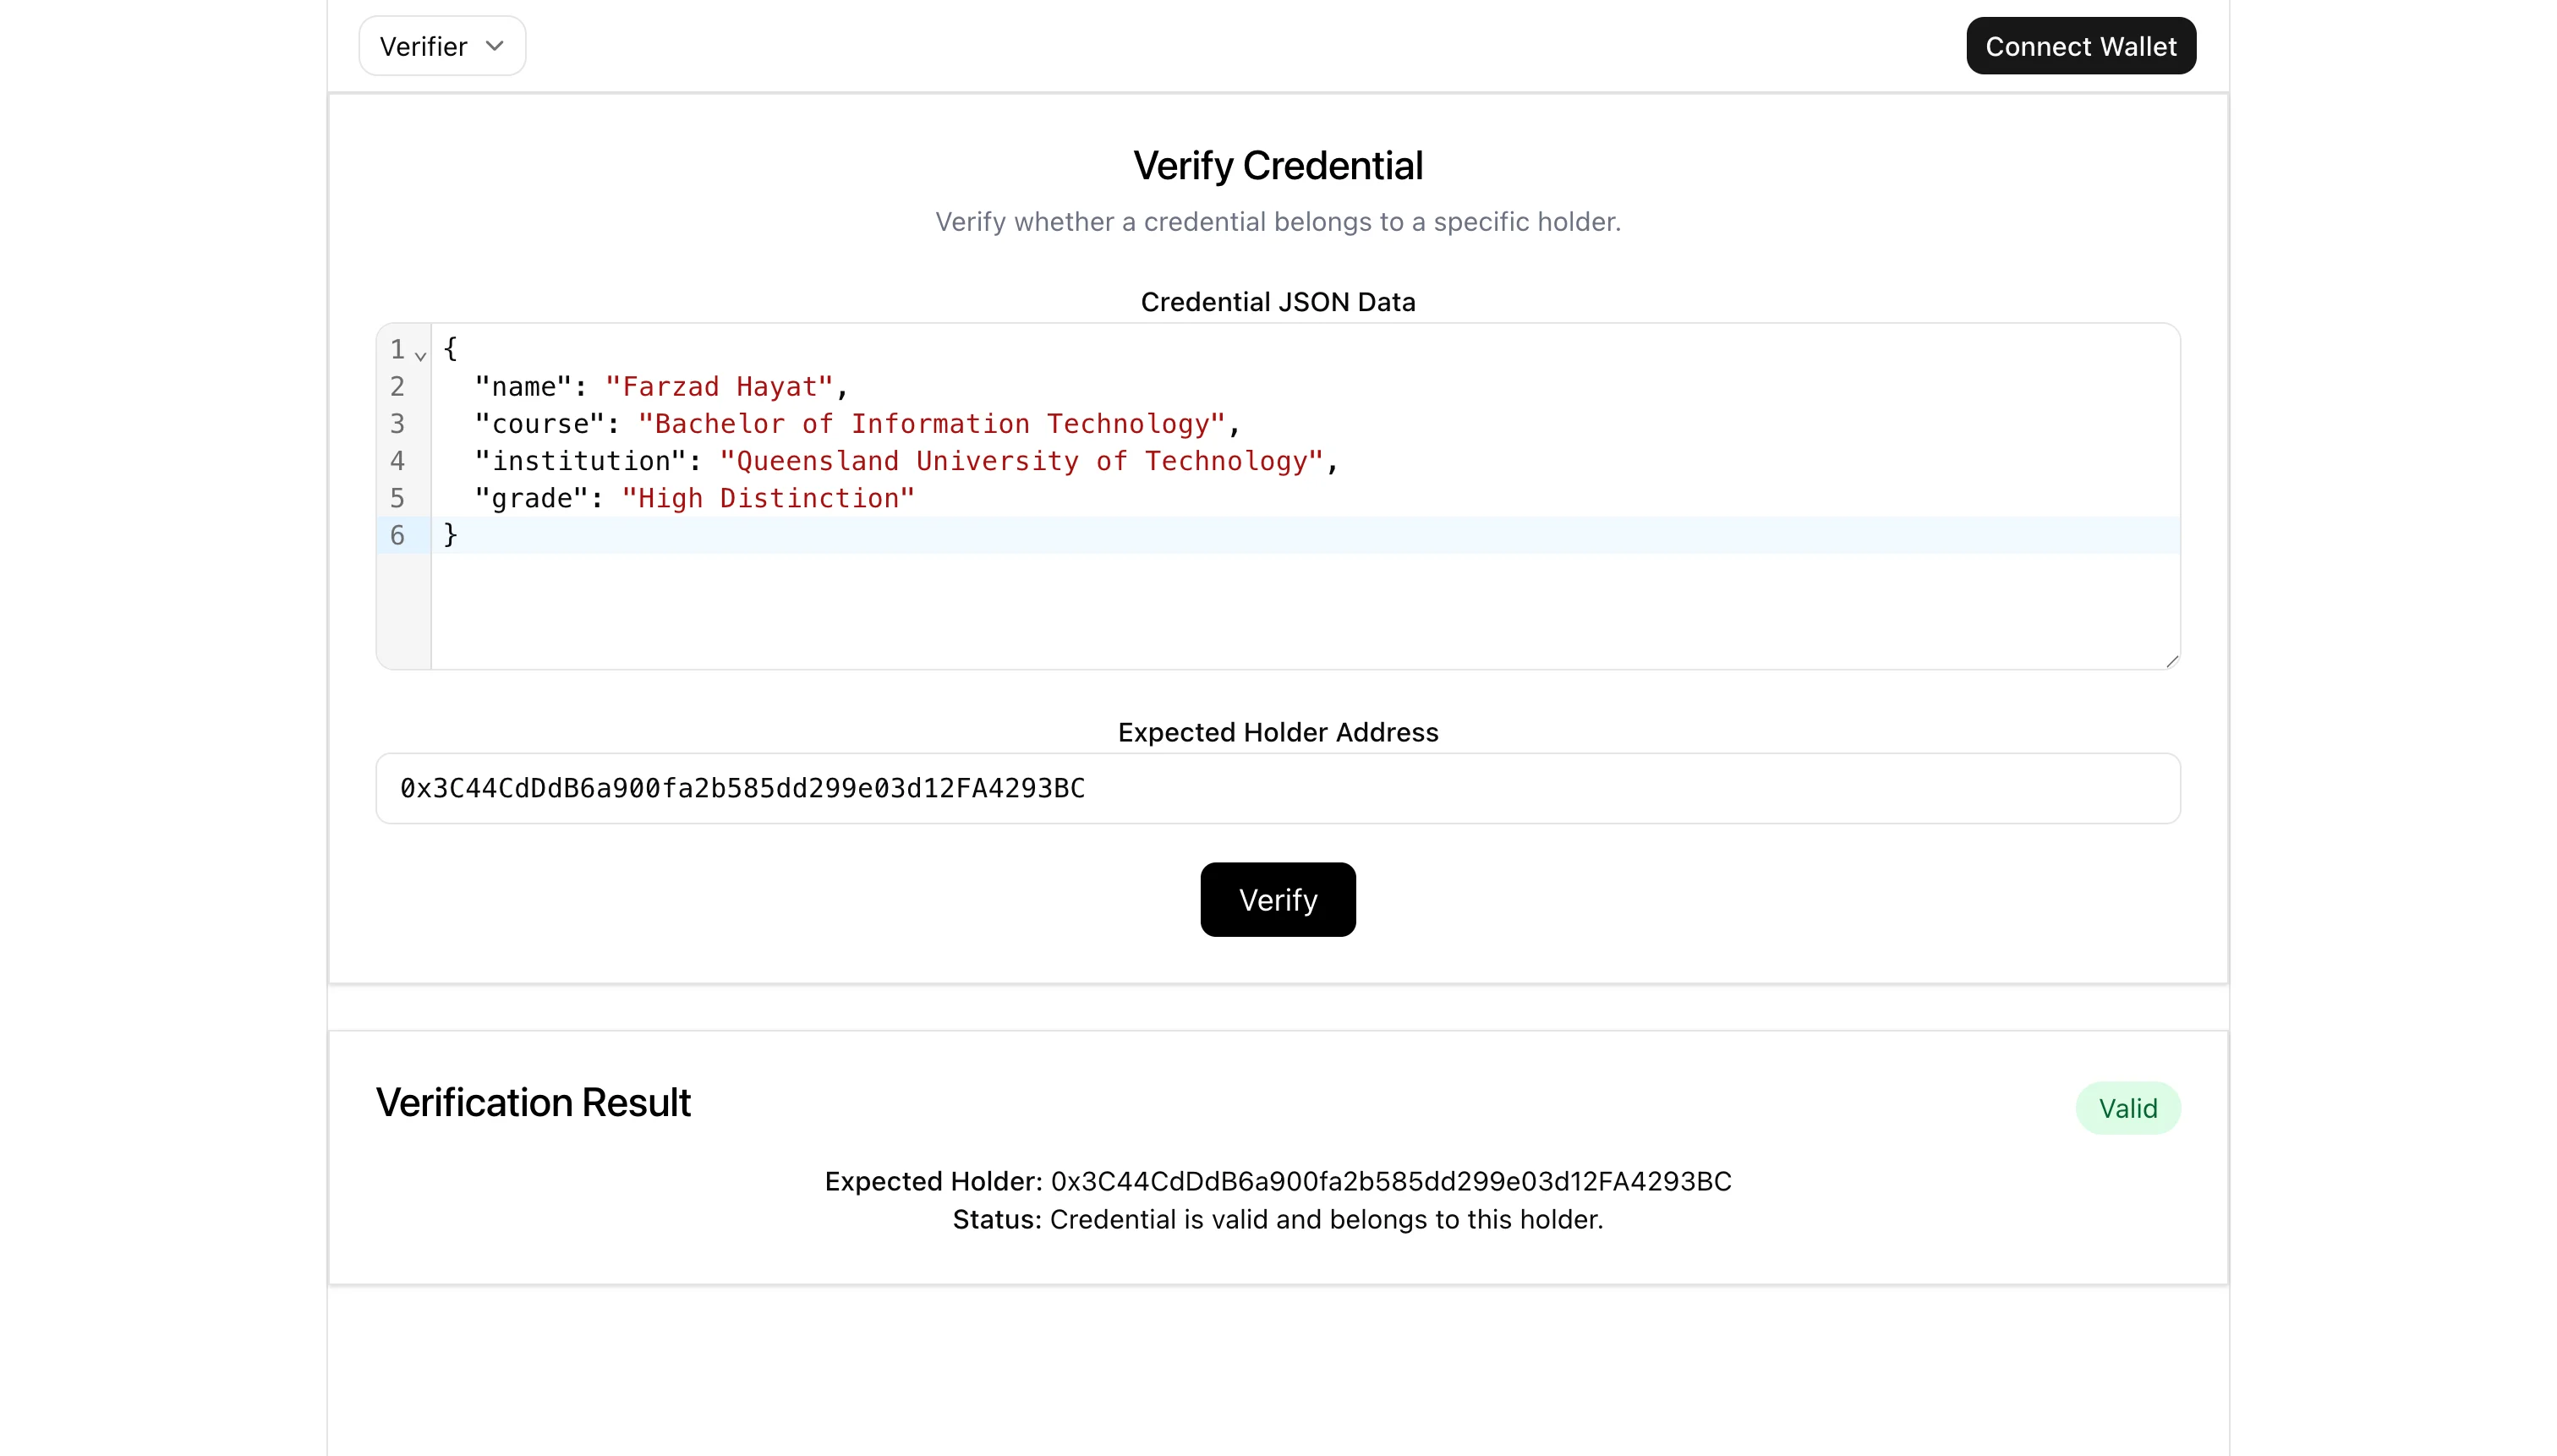Click the Expected Holder Address input field
This screenshot has height=1456, width=2557.
1277,788
